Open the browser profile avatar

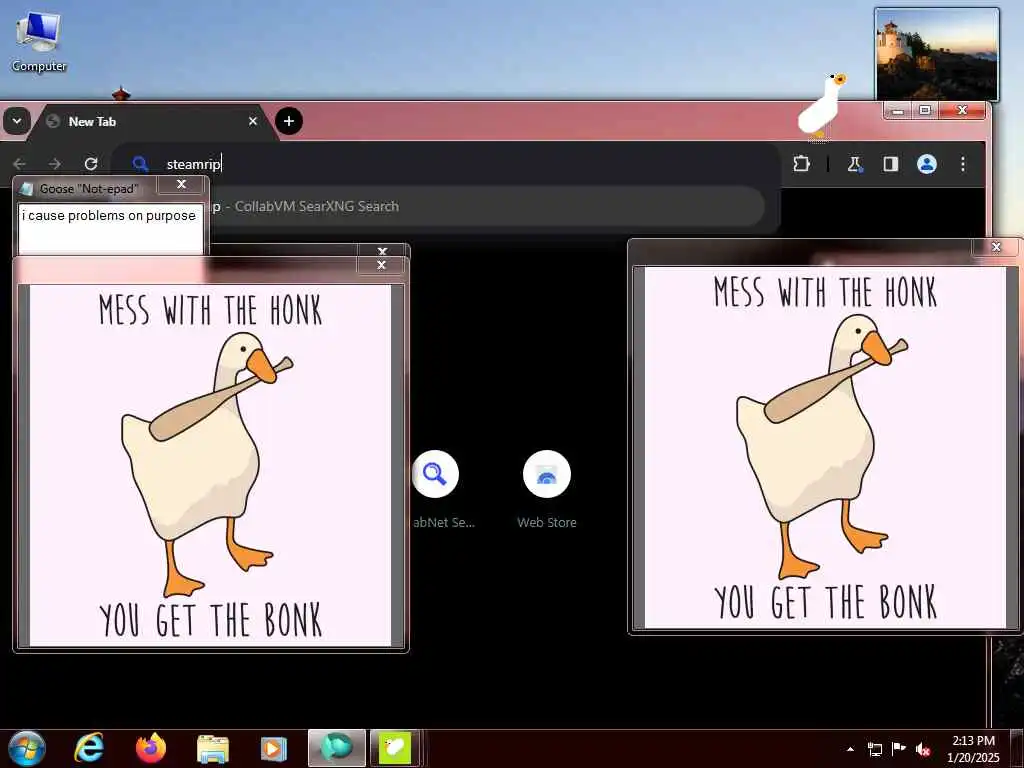click(x=927, y=164)
